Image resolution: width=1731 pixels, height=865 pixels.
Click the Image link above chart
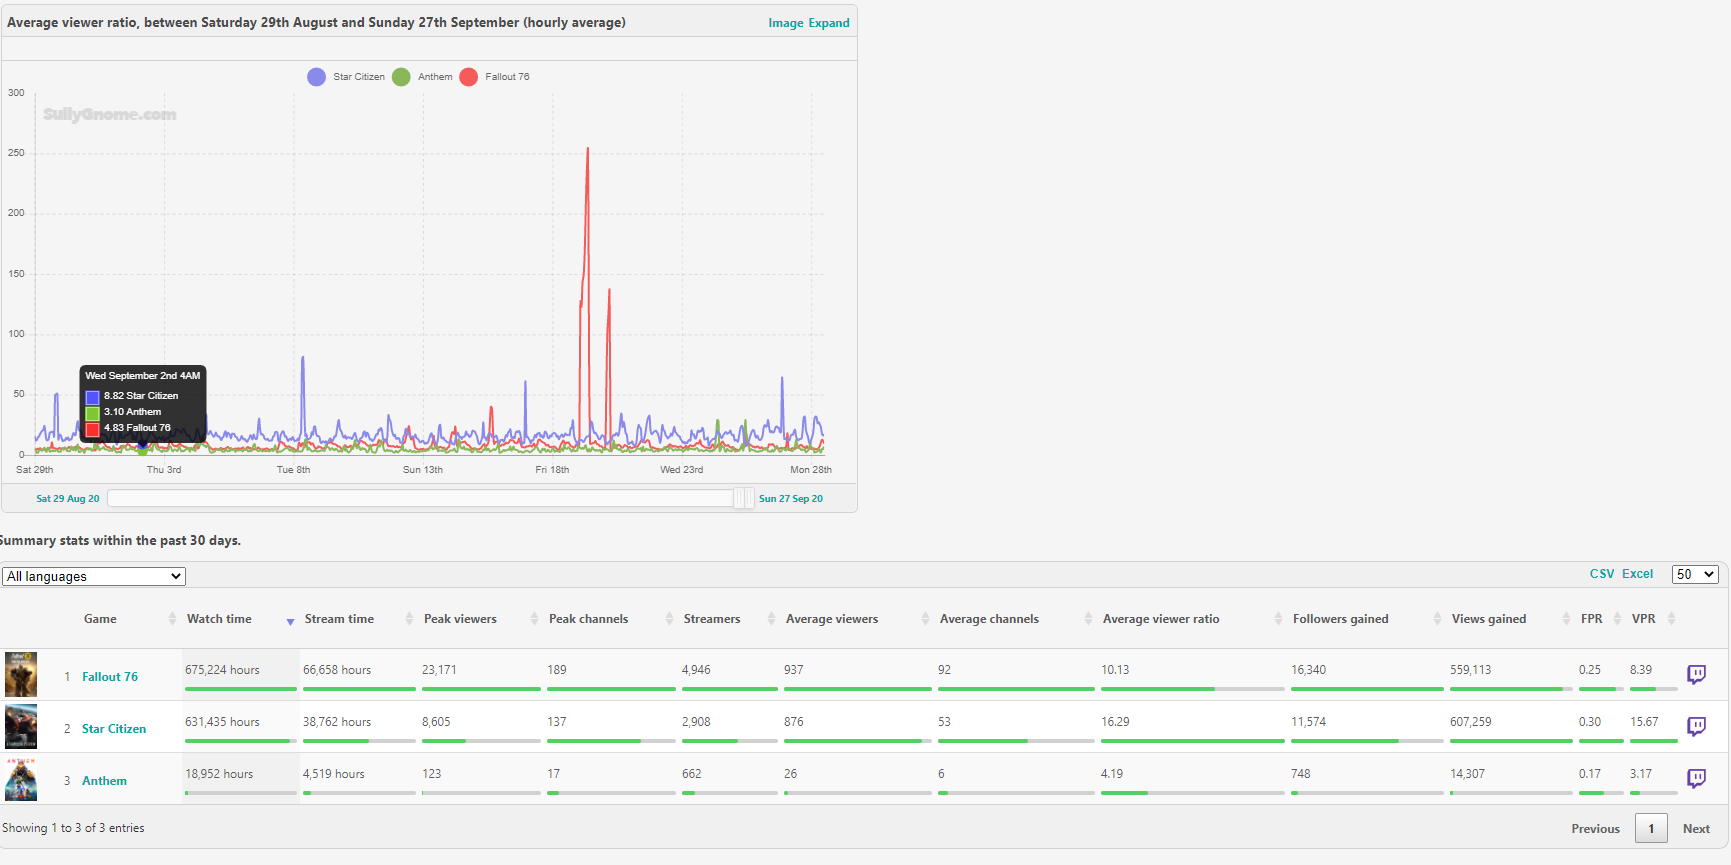(x=786, y=23)
